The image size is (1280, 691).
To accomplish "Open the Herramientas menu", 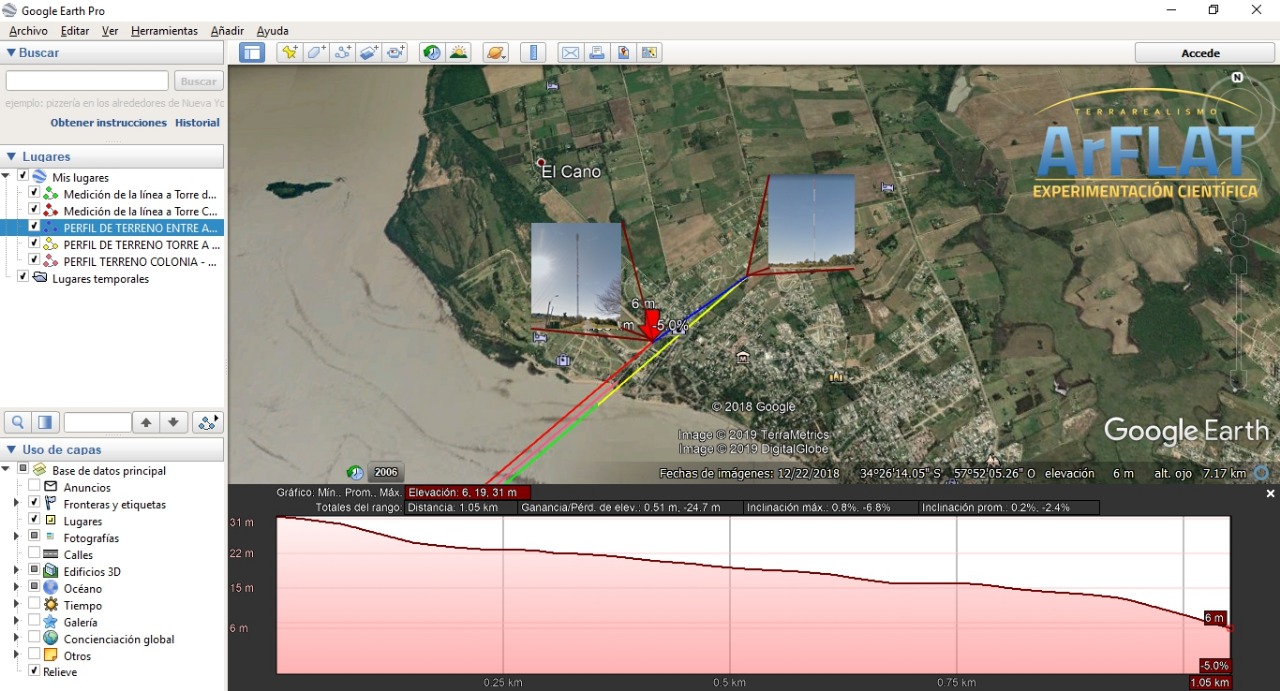I will click(x=164, y=31).
